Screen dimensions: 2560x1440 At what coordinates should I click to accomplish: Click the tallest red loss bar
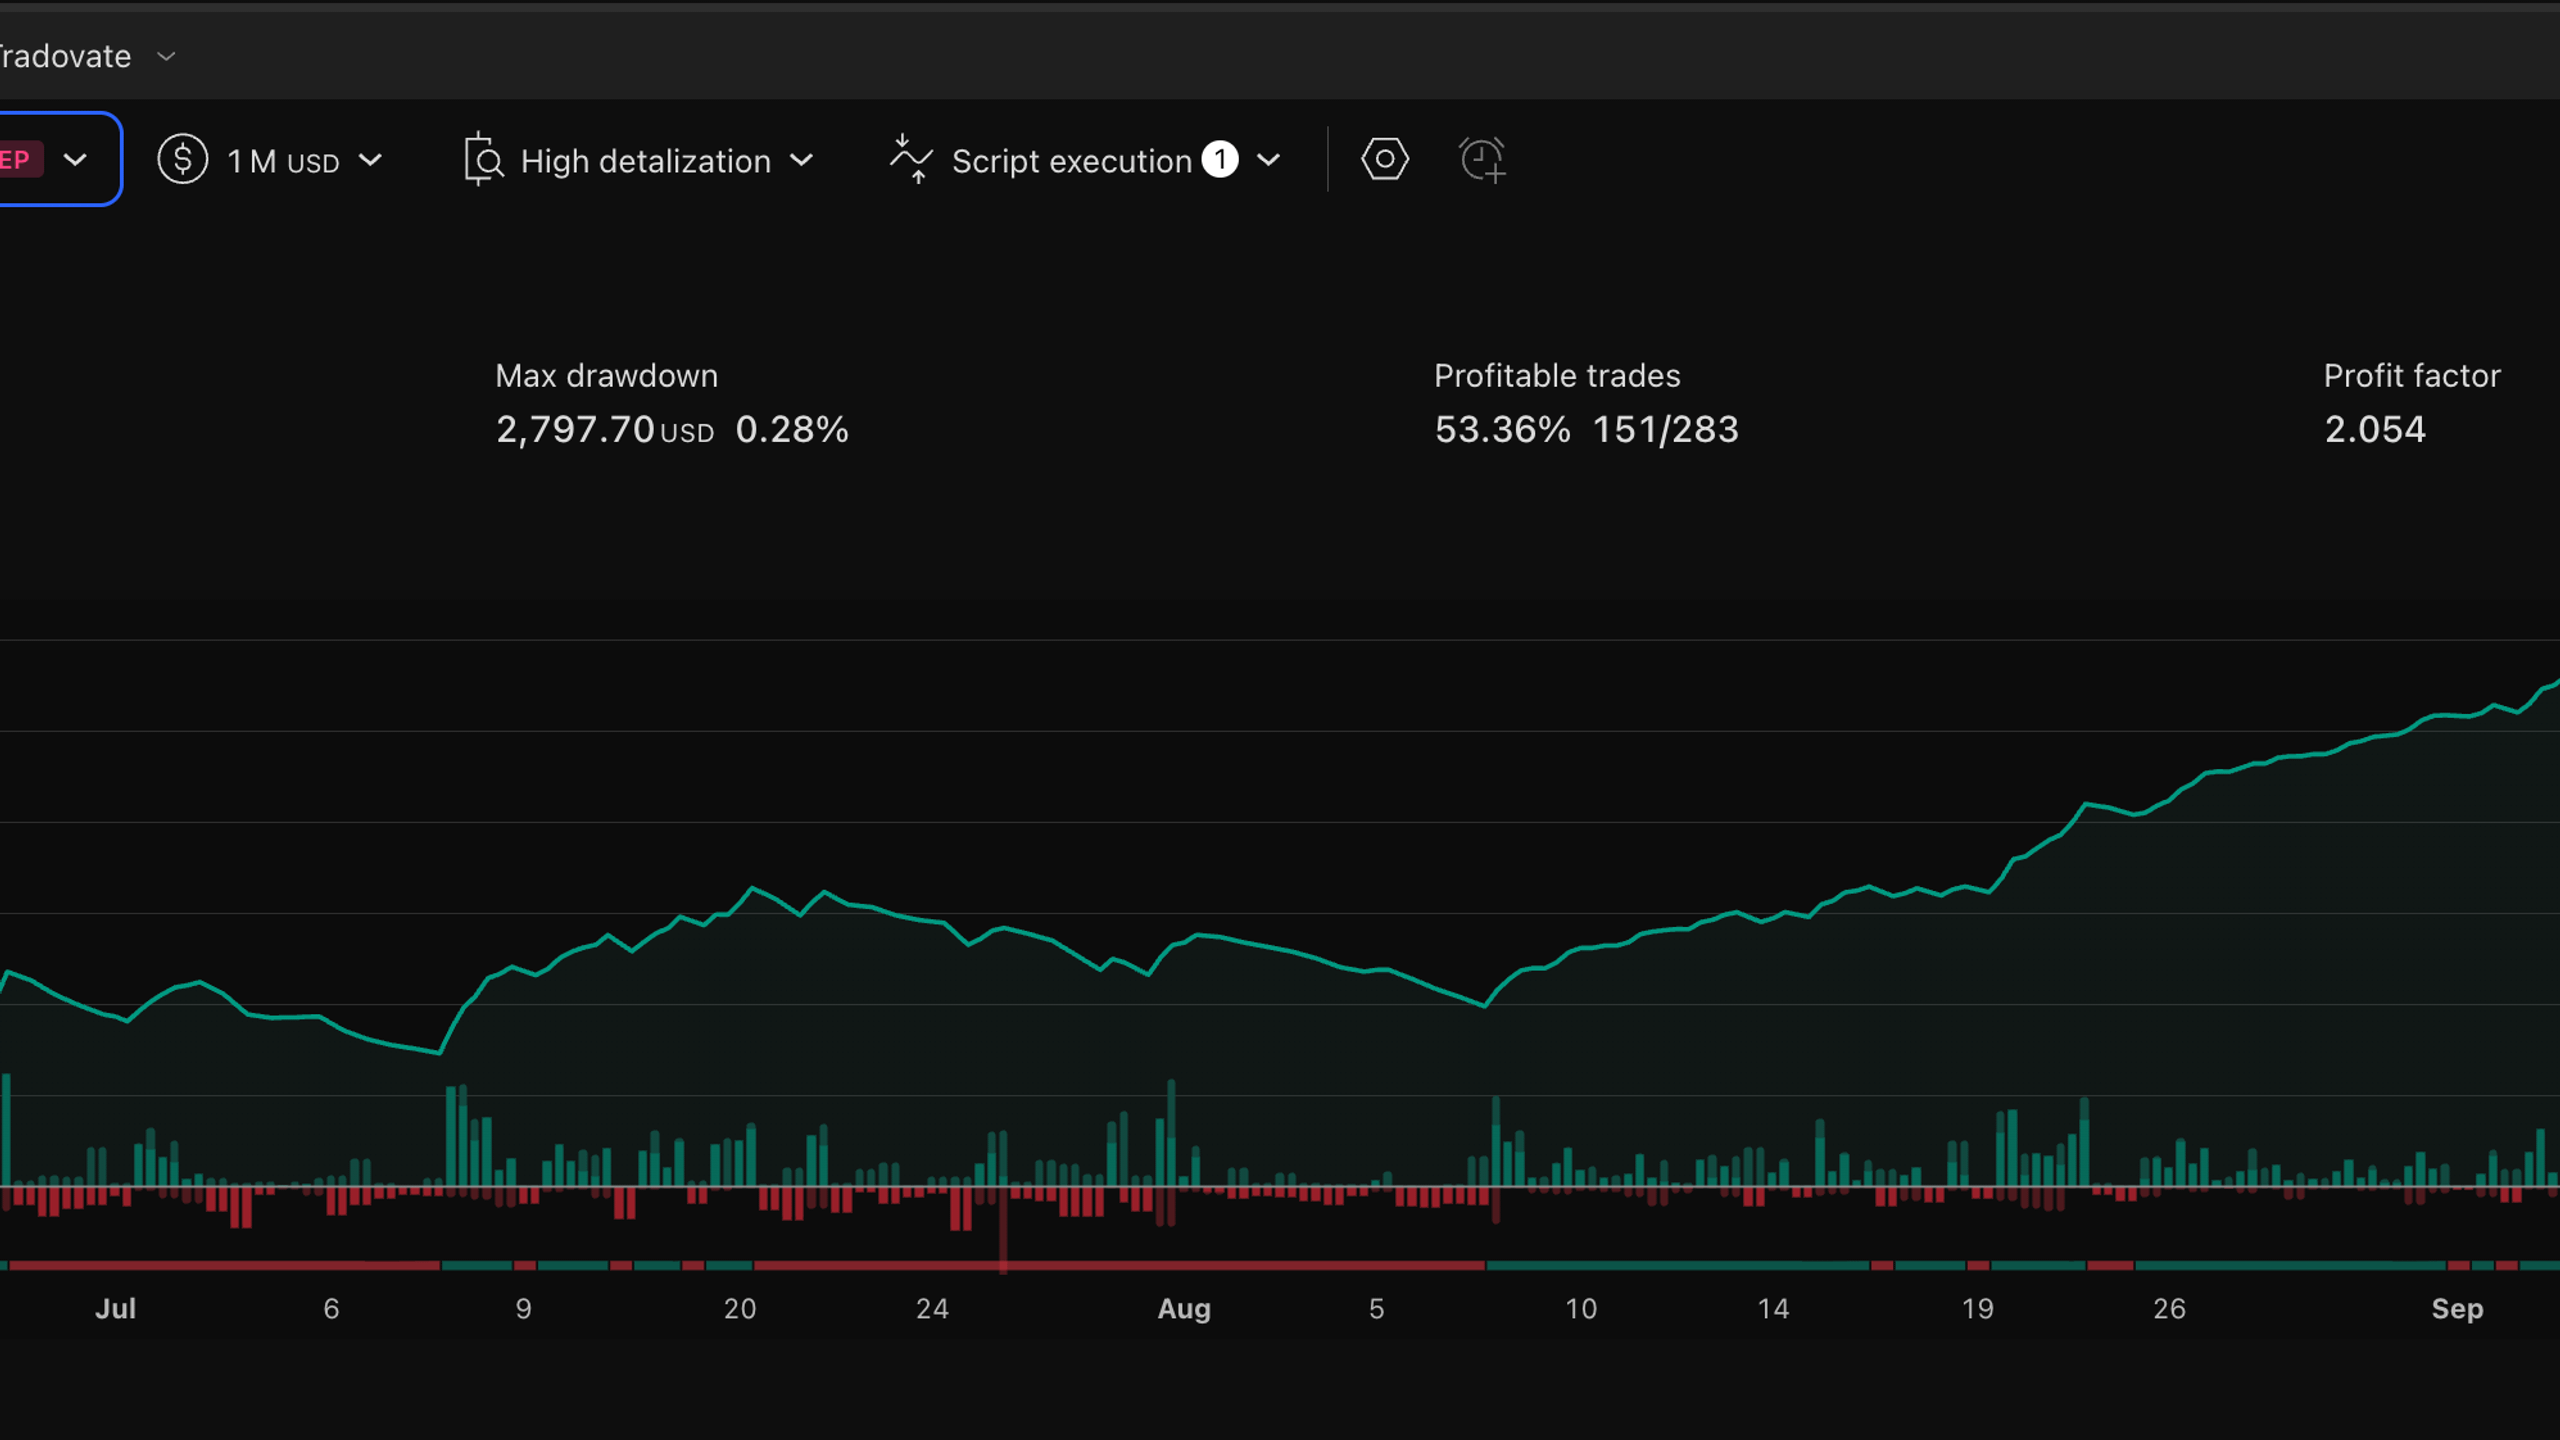pyautogui.click(x=1003, y=1229)
